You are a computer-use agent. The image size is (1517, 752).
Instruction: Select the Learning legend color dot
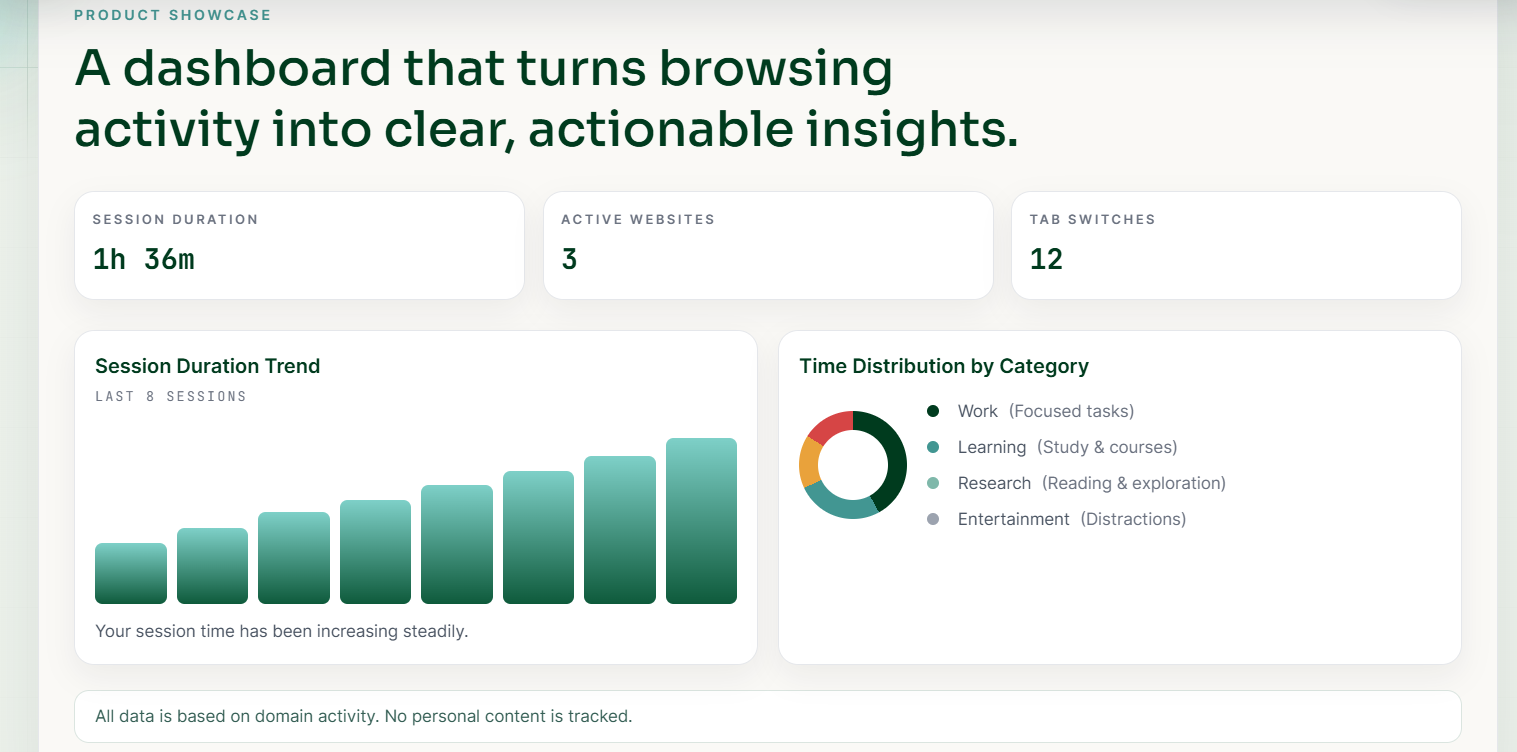point(932,447)
